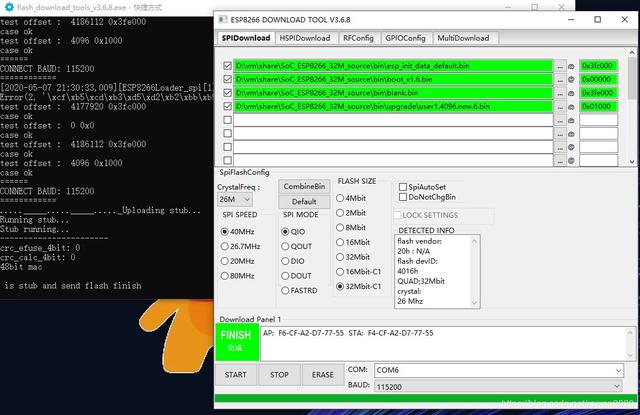
Task: Choose 16Mbit-C1 flash size
Action: (x=358, y=271)
